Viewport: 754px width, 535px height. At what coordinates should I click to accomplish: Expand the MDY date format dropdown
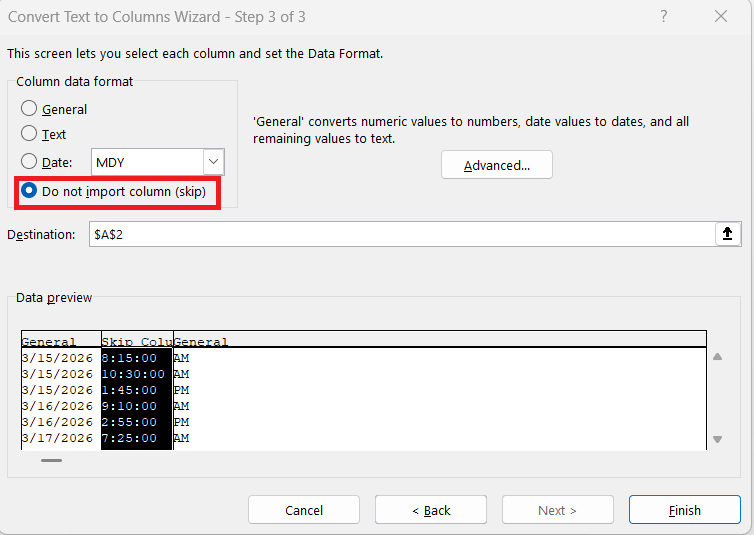(x=213, y=161)
